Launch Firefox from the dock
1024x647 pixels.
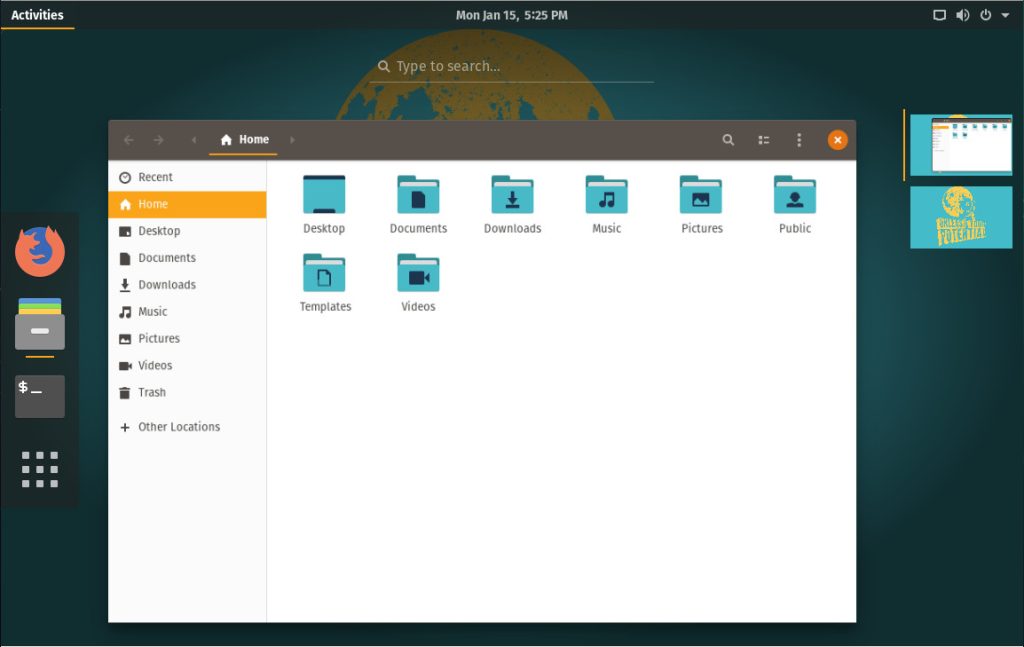(40, 251)
